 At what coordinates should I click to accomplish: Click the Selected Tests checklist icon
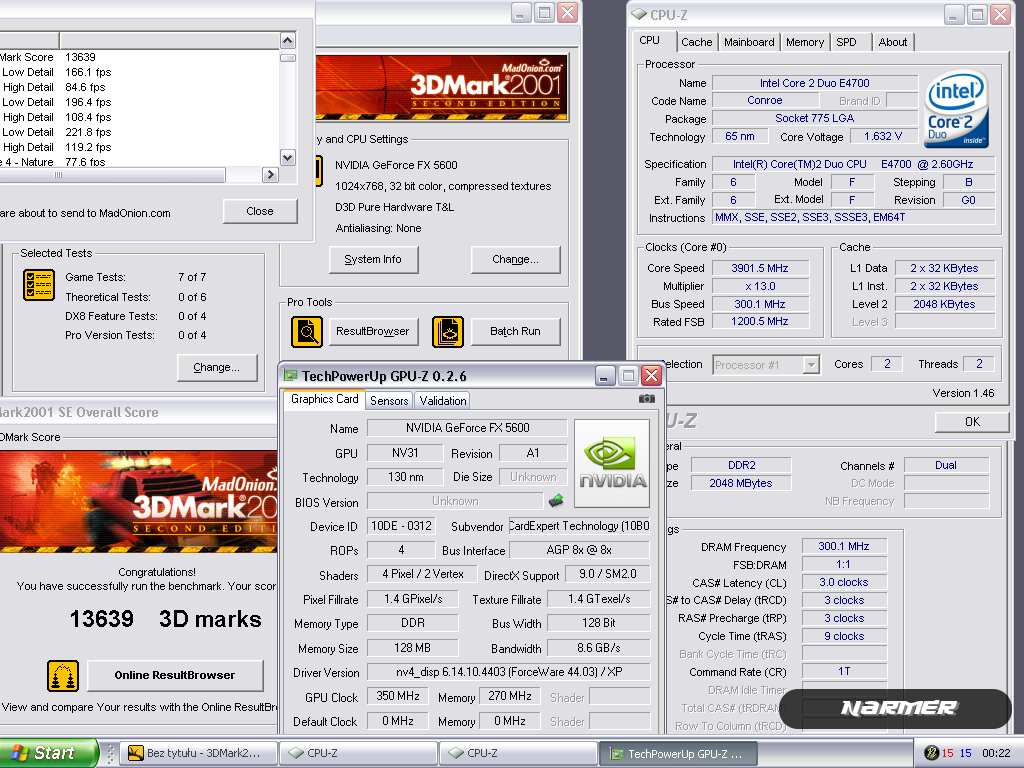(x=39, y=285)
